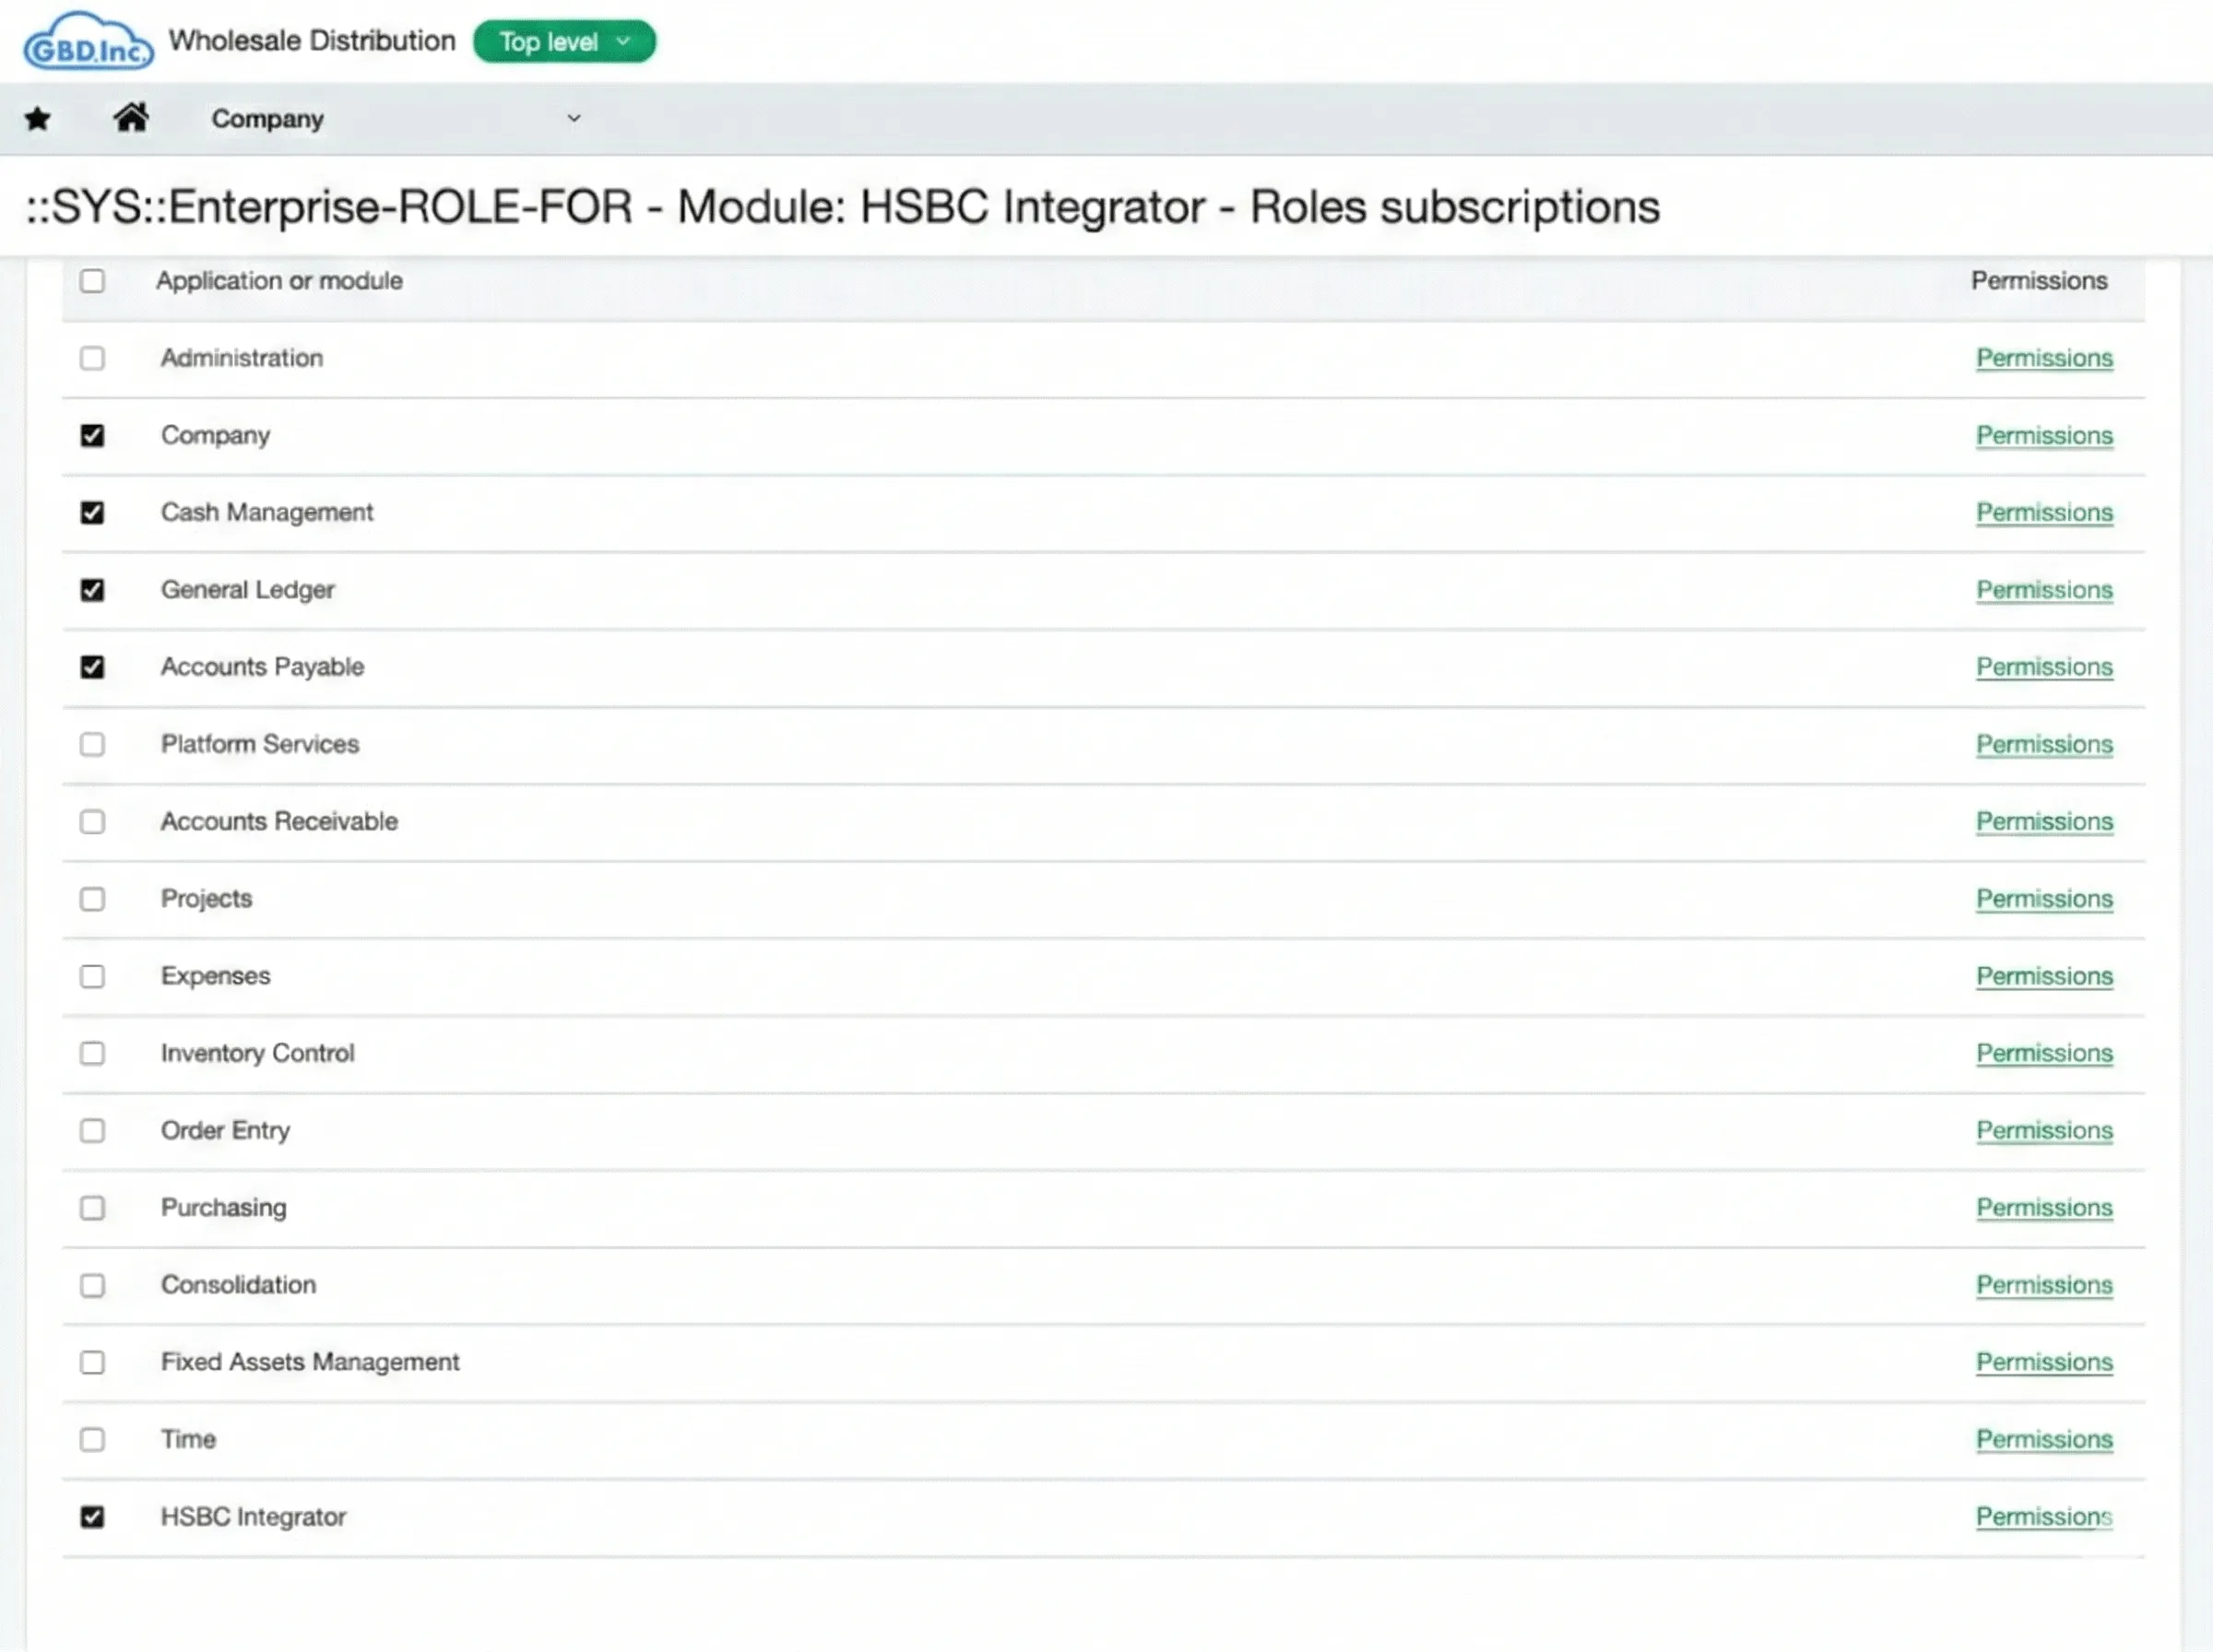Open the Top level entity dropdown

pyautogui.click(x=564, y=42)
